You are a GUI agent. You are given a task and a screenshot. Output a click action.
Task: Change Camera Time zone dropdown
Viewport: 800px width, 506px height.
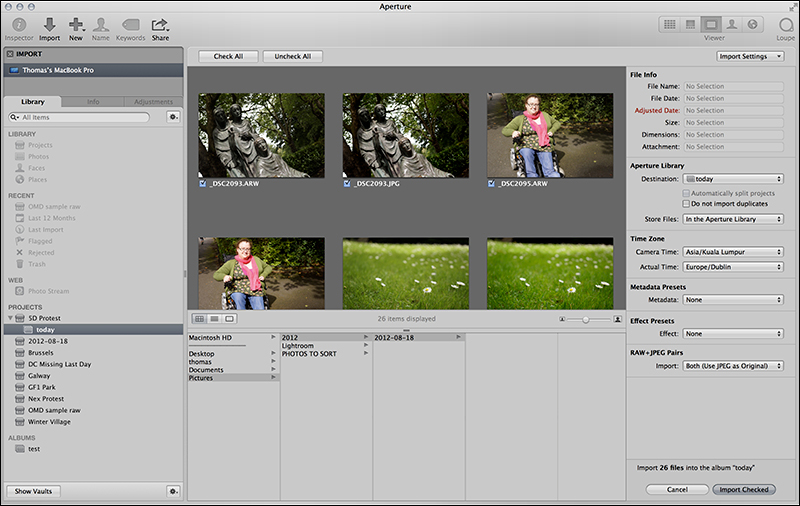click(733, 252)
